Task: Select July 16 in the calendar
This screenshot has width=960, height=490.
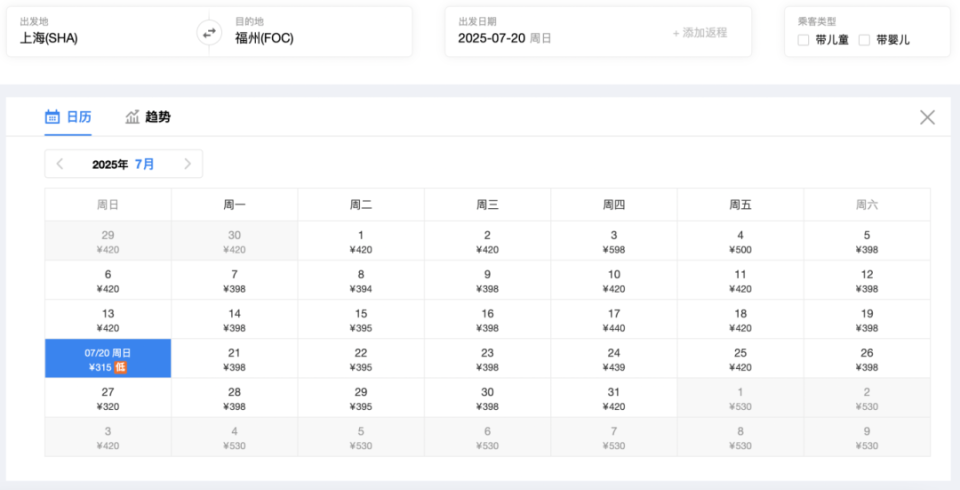Action: tap(487, 319)
